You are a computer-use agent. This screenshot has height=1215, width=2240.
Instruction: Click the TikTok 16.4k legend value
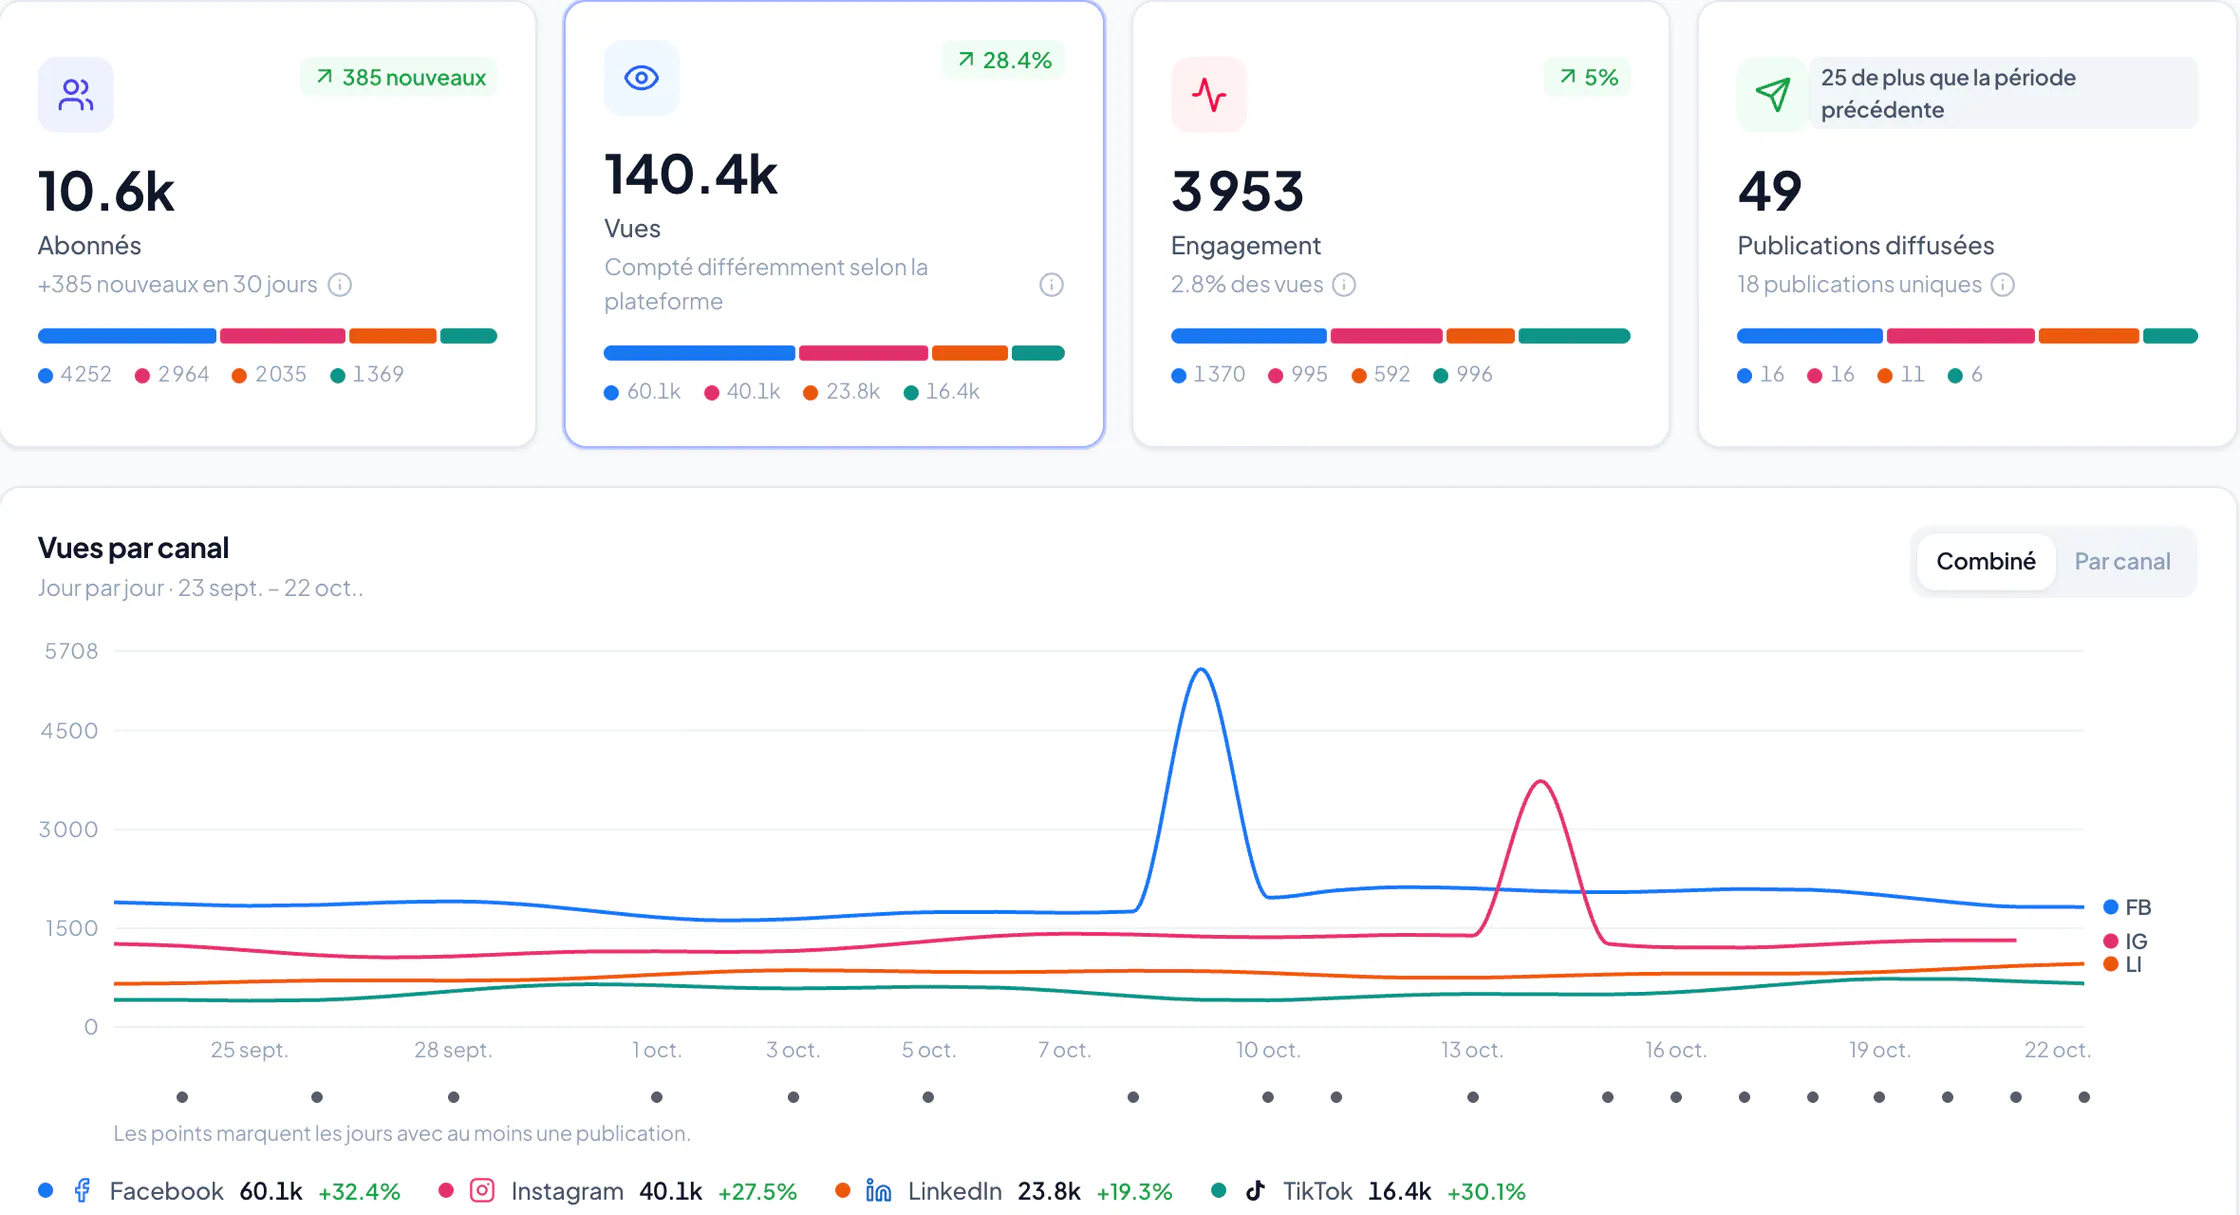(x=1399, y=1191)
